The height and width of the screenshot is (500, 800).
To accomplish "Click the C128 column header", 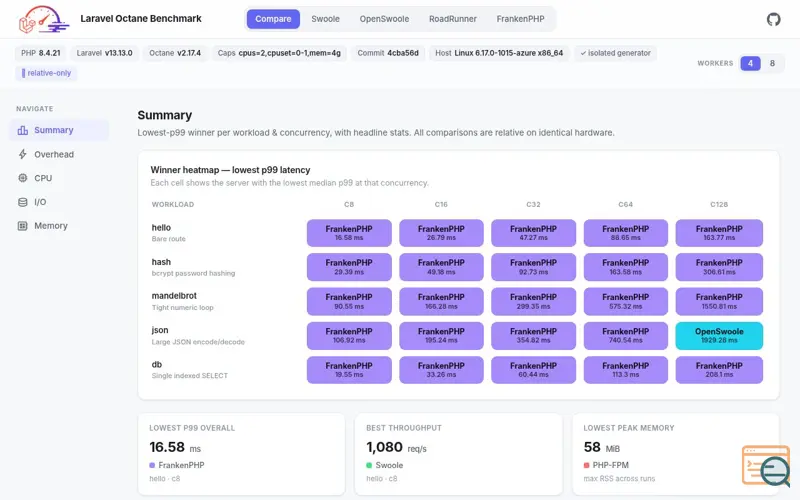I will (719, 205).
